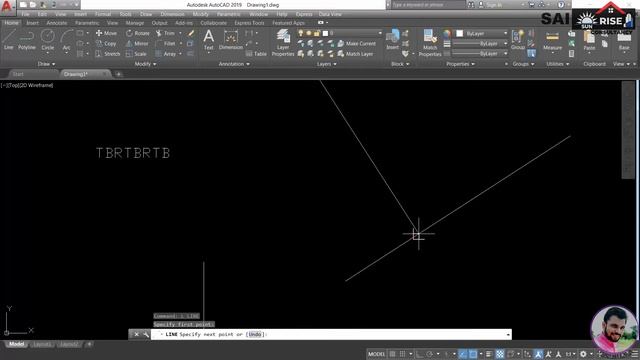Insert a Table
The width and height of the screenshot is (640, 360).
[256, 54]
